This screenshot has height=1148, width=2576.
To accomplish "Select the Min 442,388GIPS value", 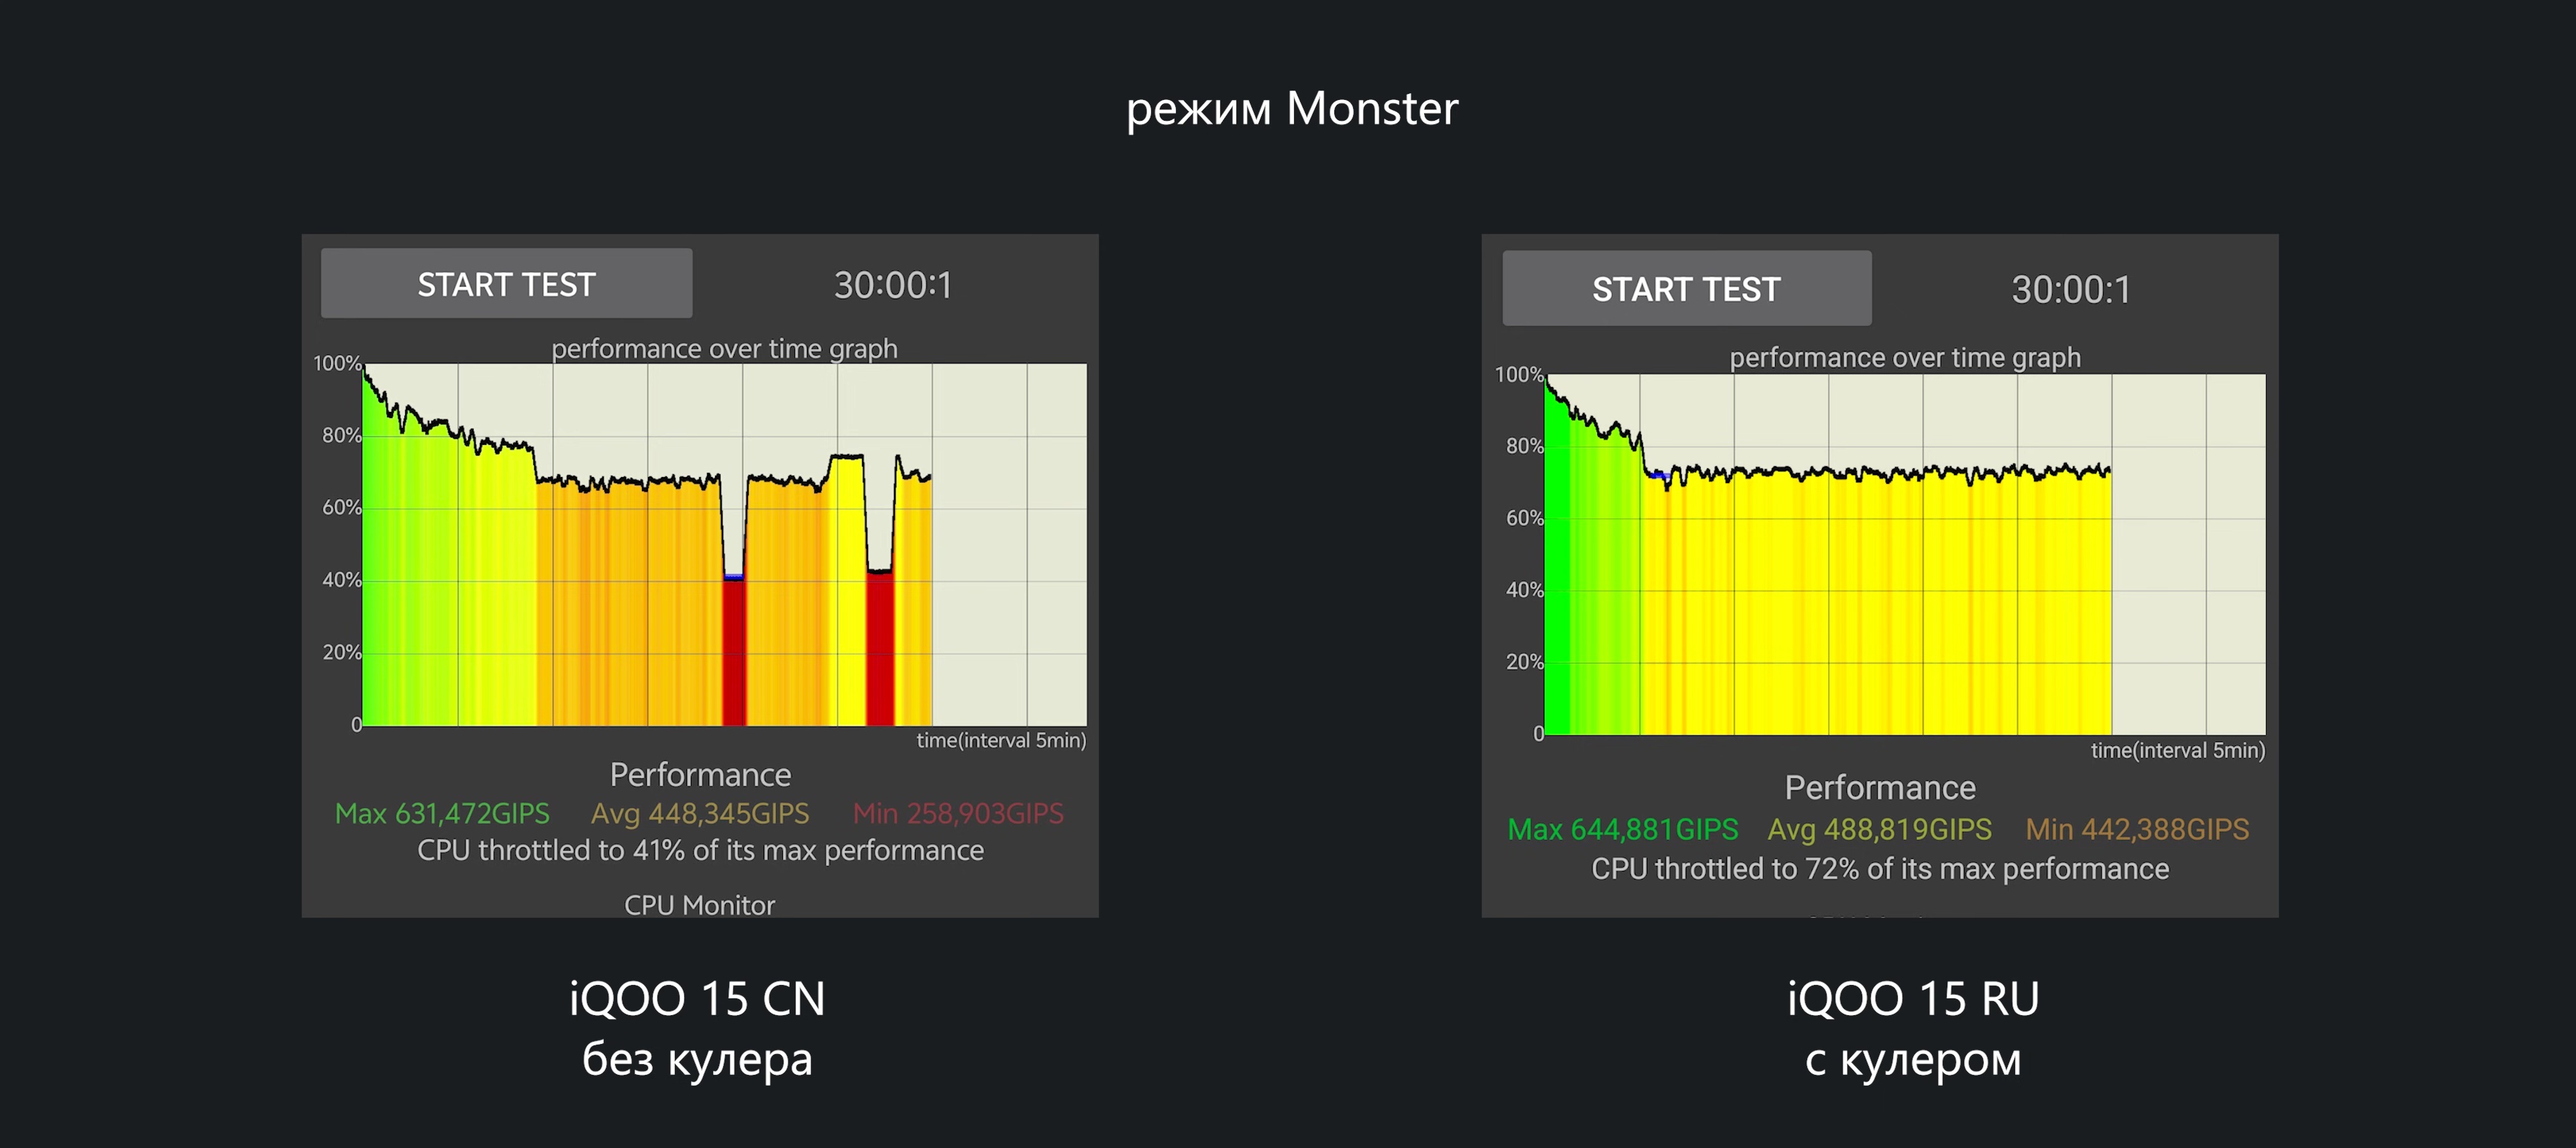I will (x=2137, y=829).
